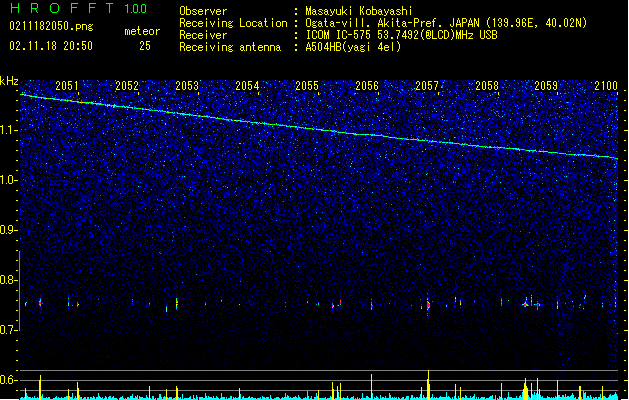
Task: Click the 'Observer' label
Action: (x=203, y=11)
